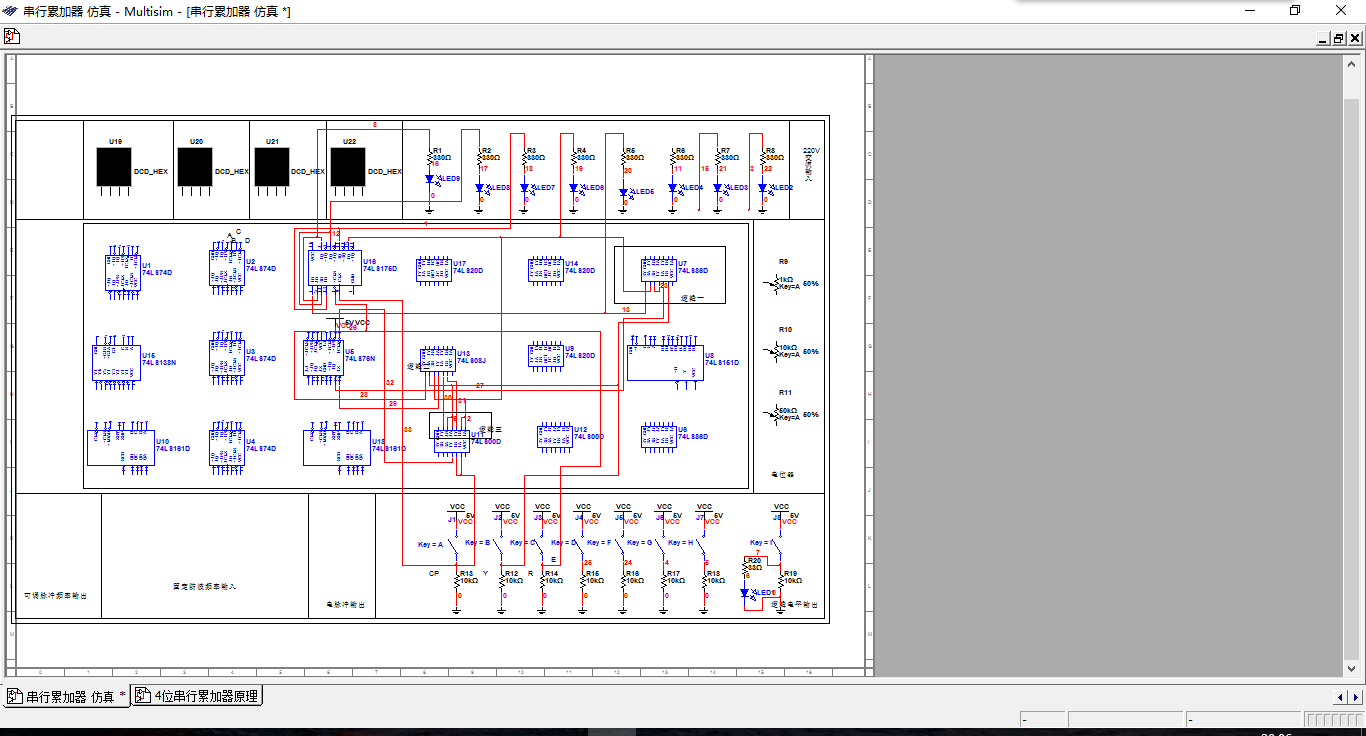Image resolution: width=1366 pixels, height=736 pixels.
Task: Select the U16 74LS175D chip
Action: (x=335, y=267)
